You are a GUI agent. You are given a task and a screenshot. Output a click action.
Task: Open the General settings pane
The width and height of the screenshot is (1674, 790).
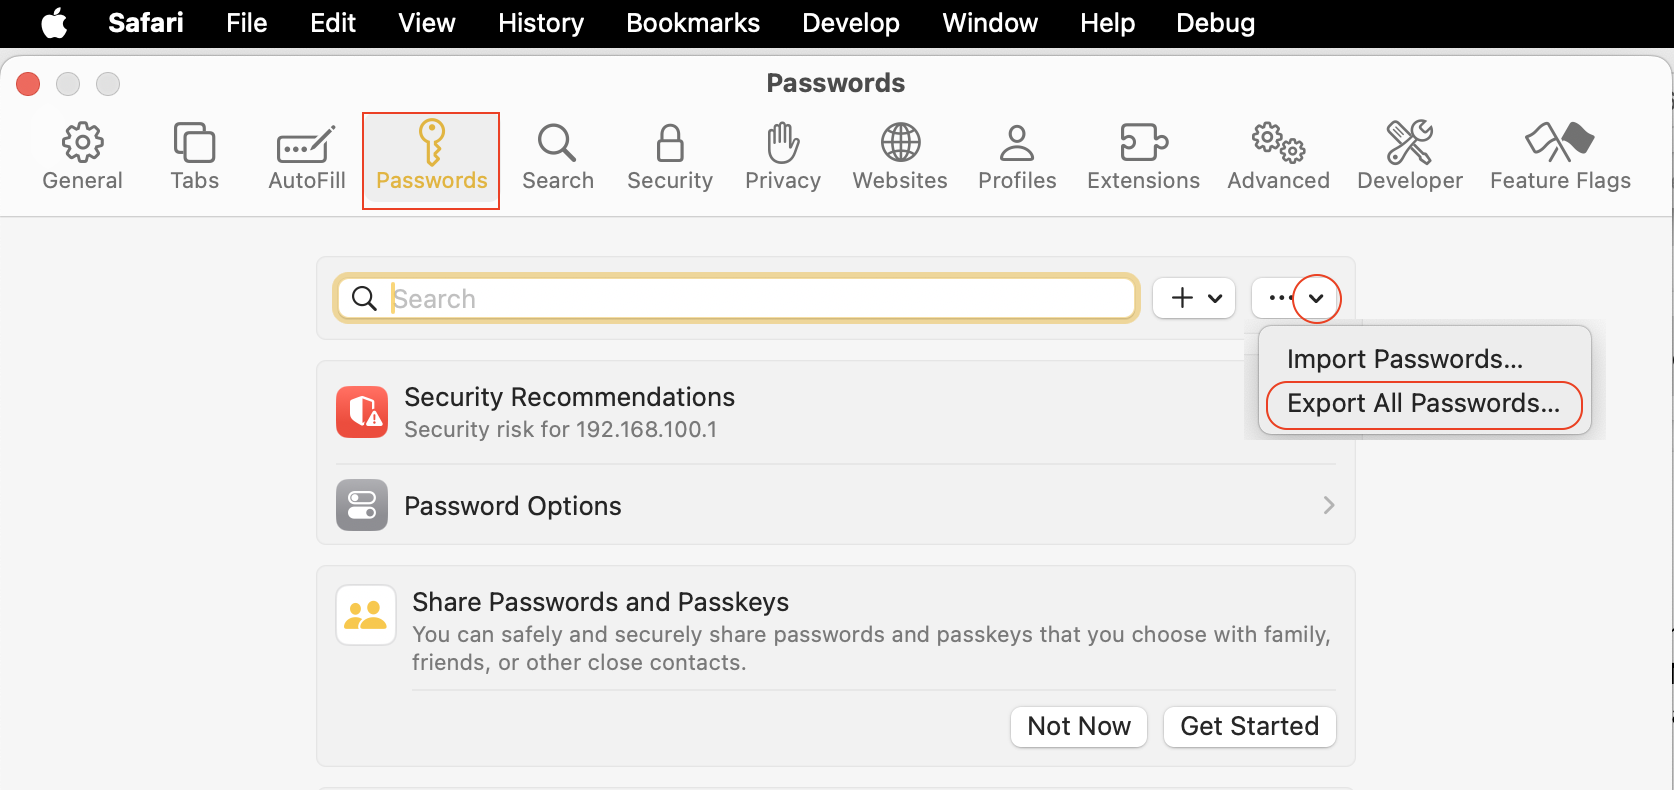click(x=82, y=157)
